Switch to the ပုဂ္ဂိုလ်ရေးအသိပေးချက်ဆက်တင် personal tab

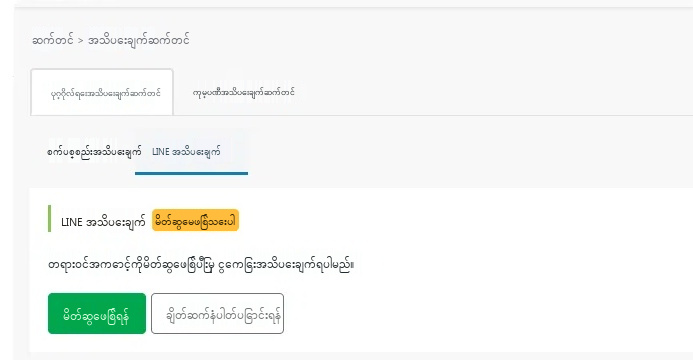(x=102, y=92)
